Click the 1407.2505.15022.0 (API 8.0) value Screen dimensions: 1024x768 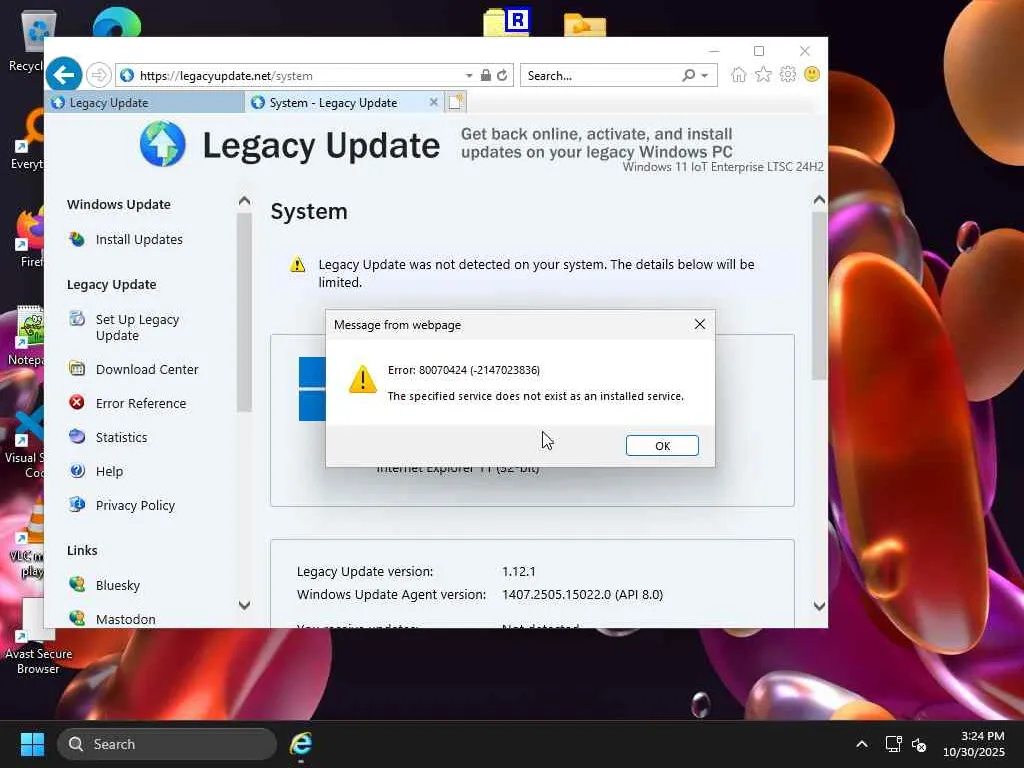(x=582, y=594)
